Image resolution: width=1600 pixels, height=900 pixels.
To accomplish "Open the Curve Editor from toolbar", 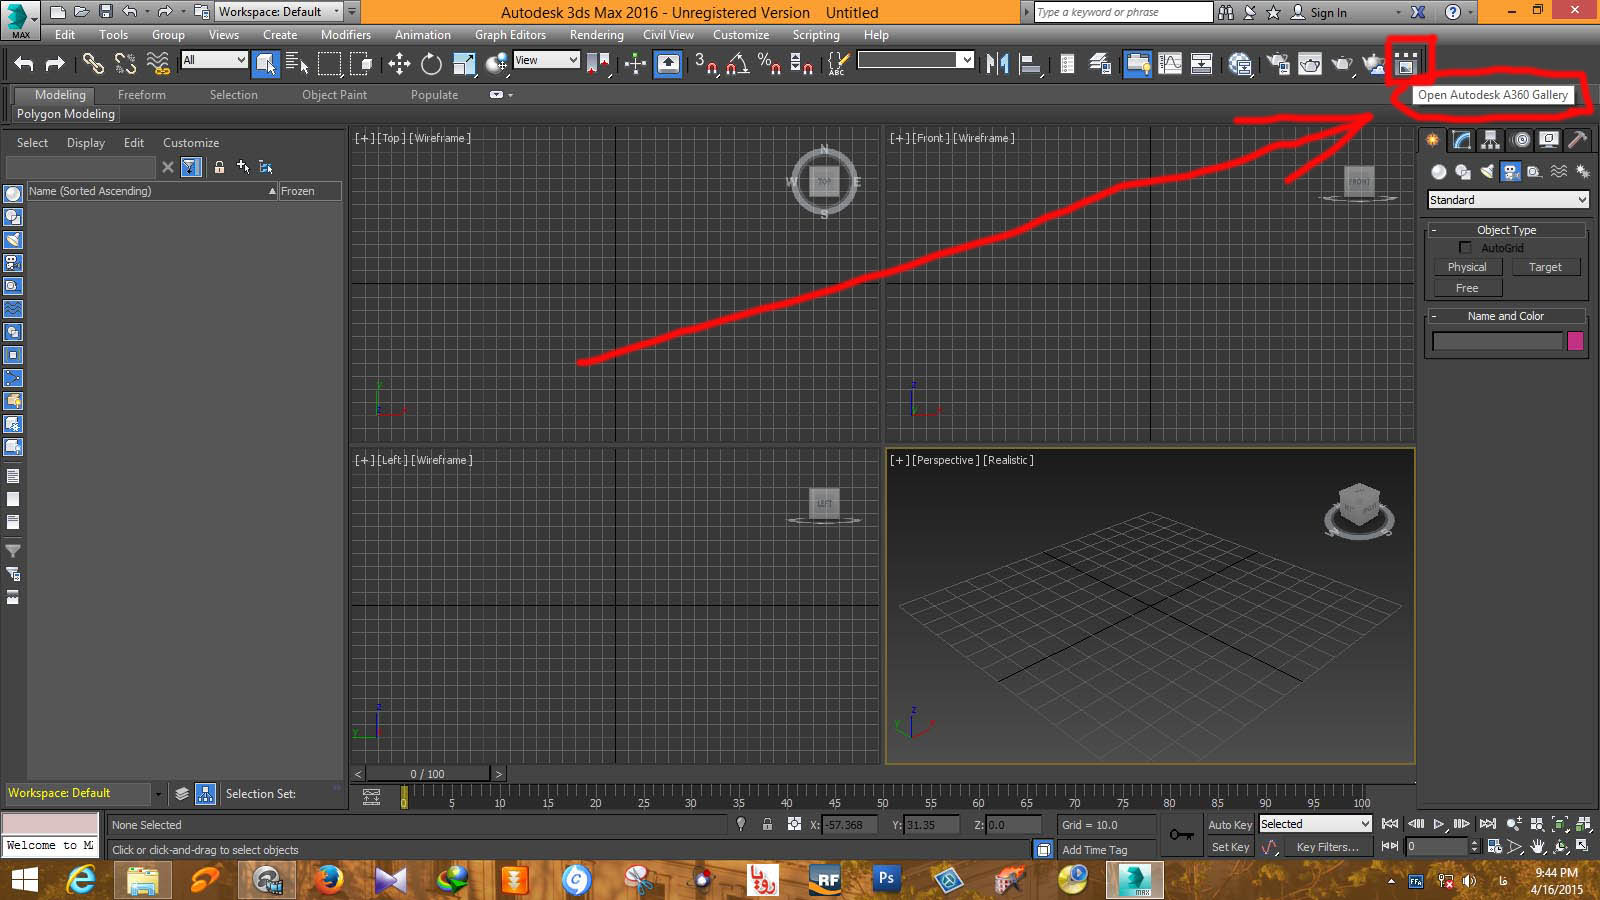I will pos(1170,64).
